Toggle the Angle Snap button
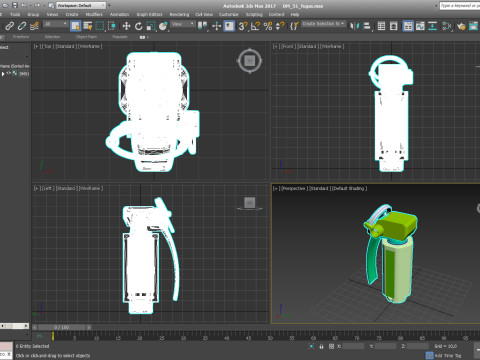 [255, 26]
